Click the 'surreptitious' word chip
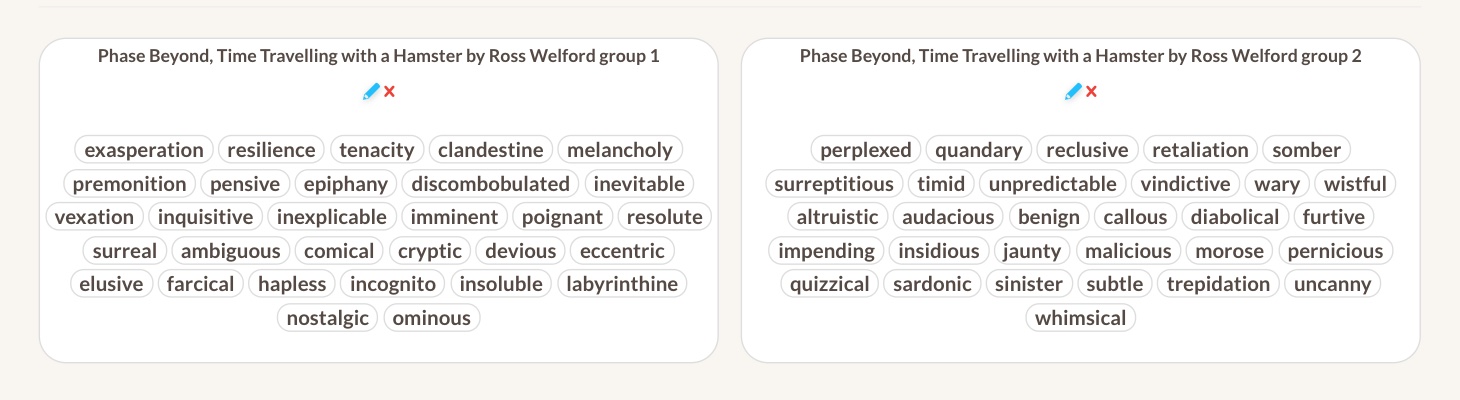The width and height of the screenshot is (1460, 400). [834, 184]
